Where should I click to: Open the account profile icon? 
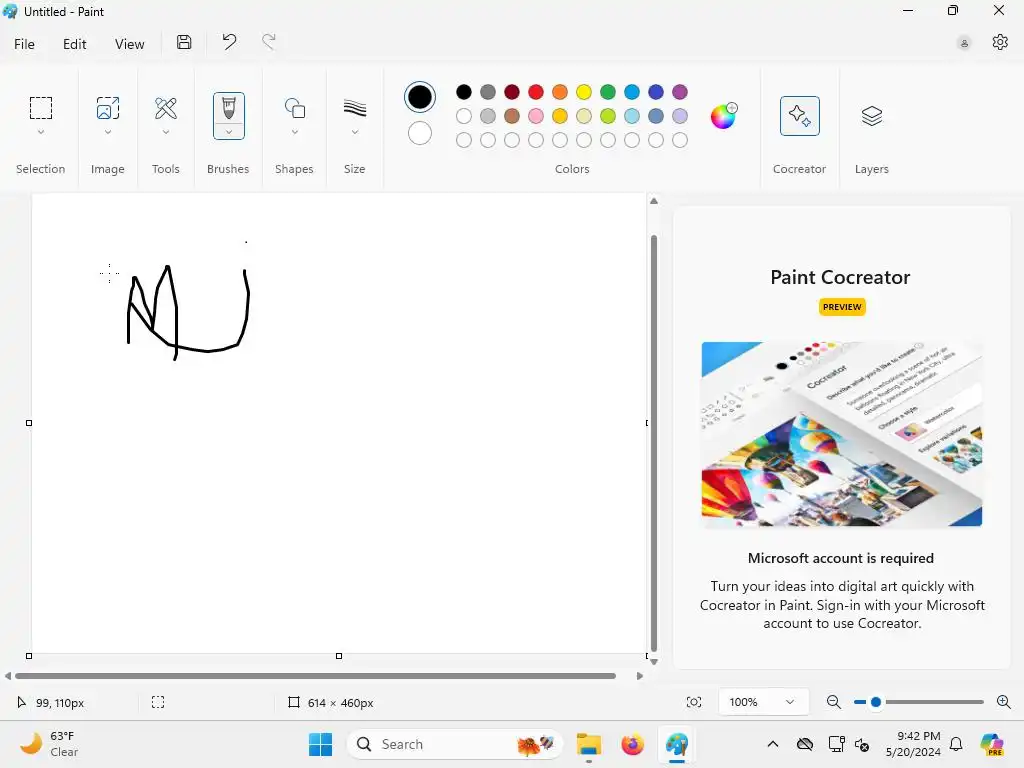[964, 43]
